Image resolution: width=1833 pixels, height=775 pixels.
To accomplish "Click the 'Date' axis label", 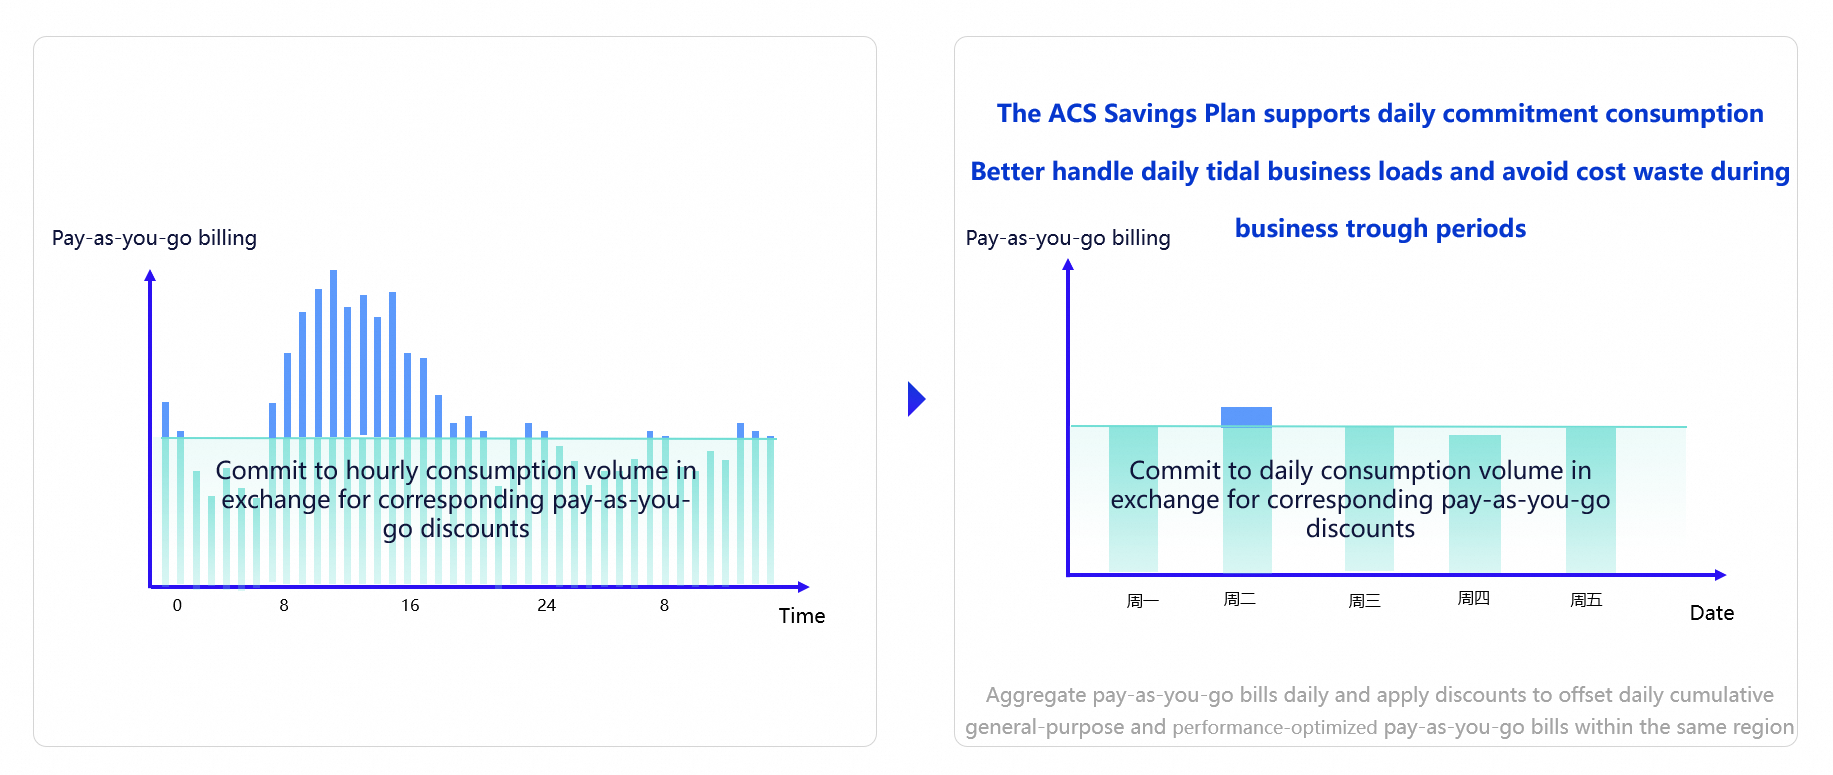I will point(1711,613).
